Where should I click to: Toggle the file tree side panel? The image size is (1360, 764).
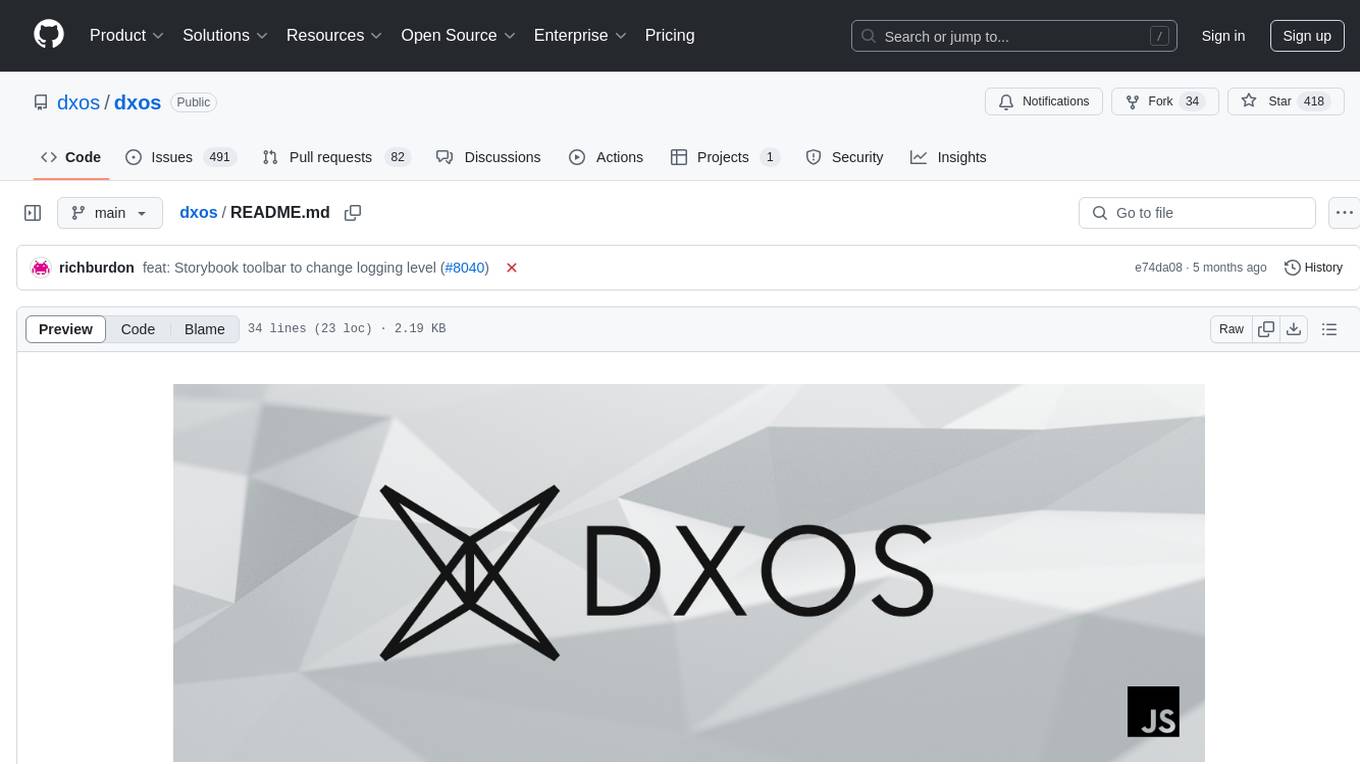coord(33,213)
